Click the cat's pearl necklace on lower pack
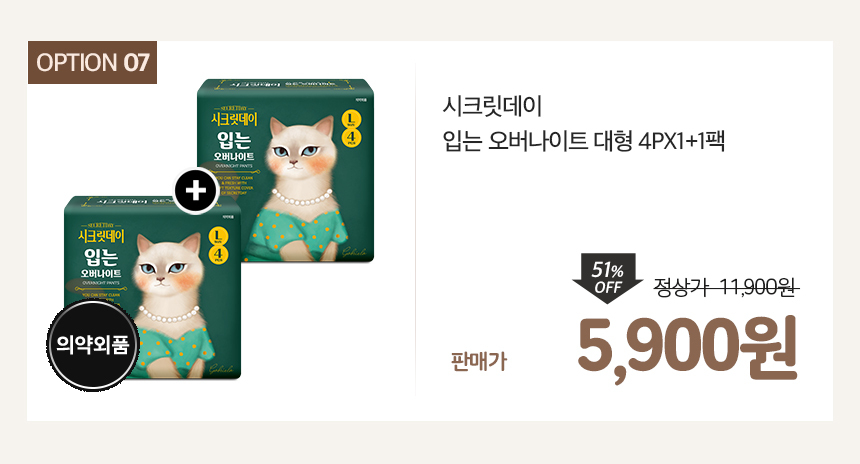Viewport: 860px width, 464px height. [x=169, y=315]
